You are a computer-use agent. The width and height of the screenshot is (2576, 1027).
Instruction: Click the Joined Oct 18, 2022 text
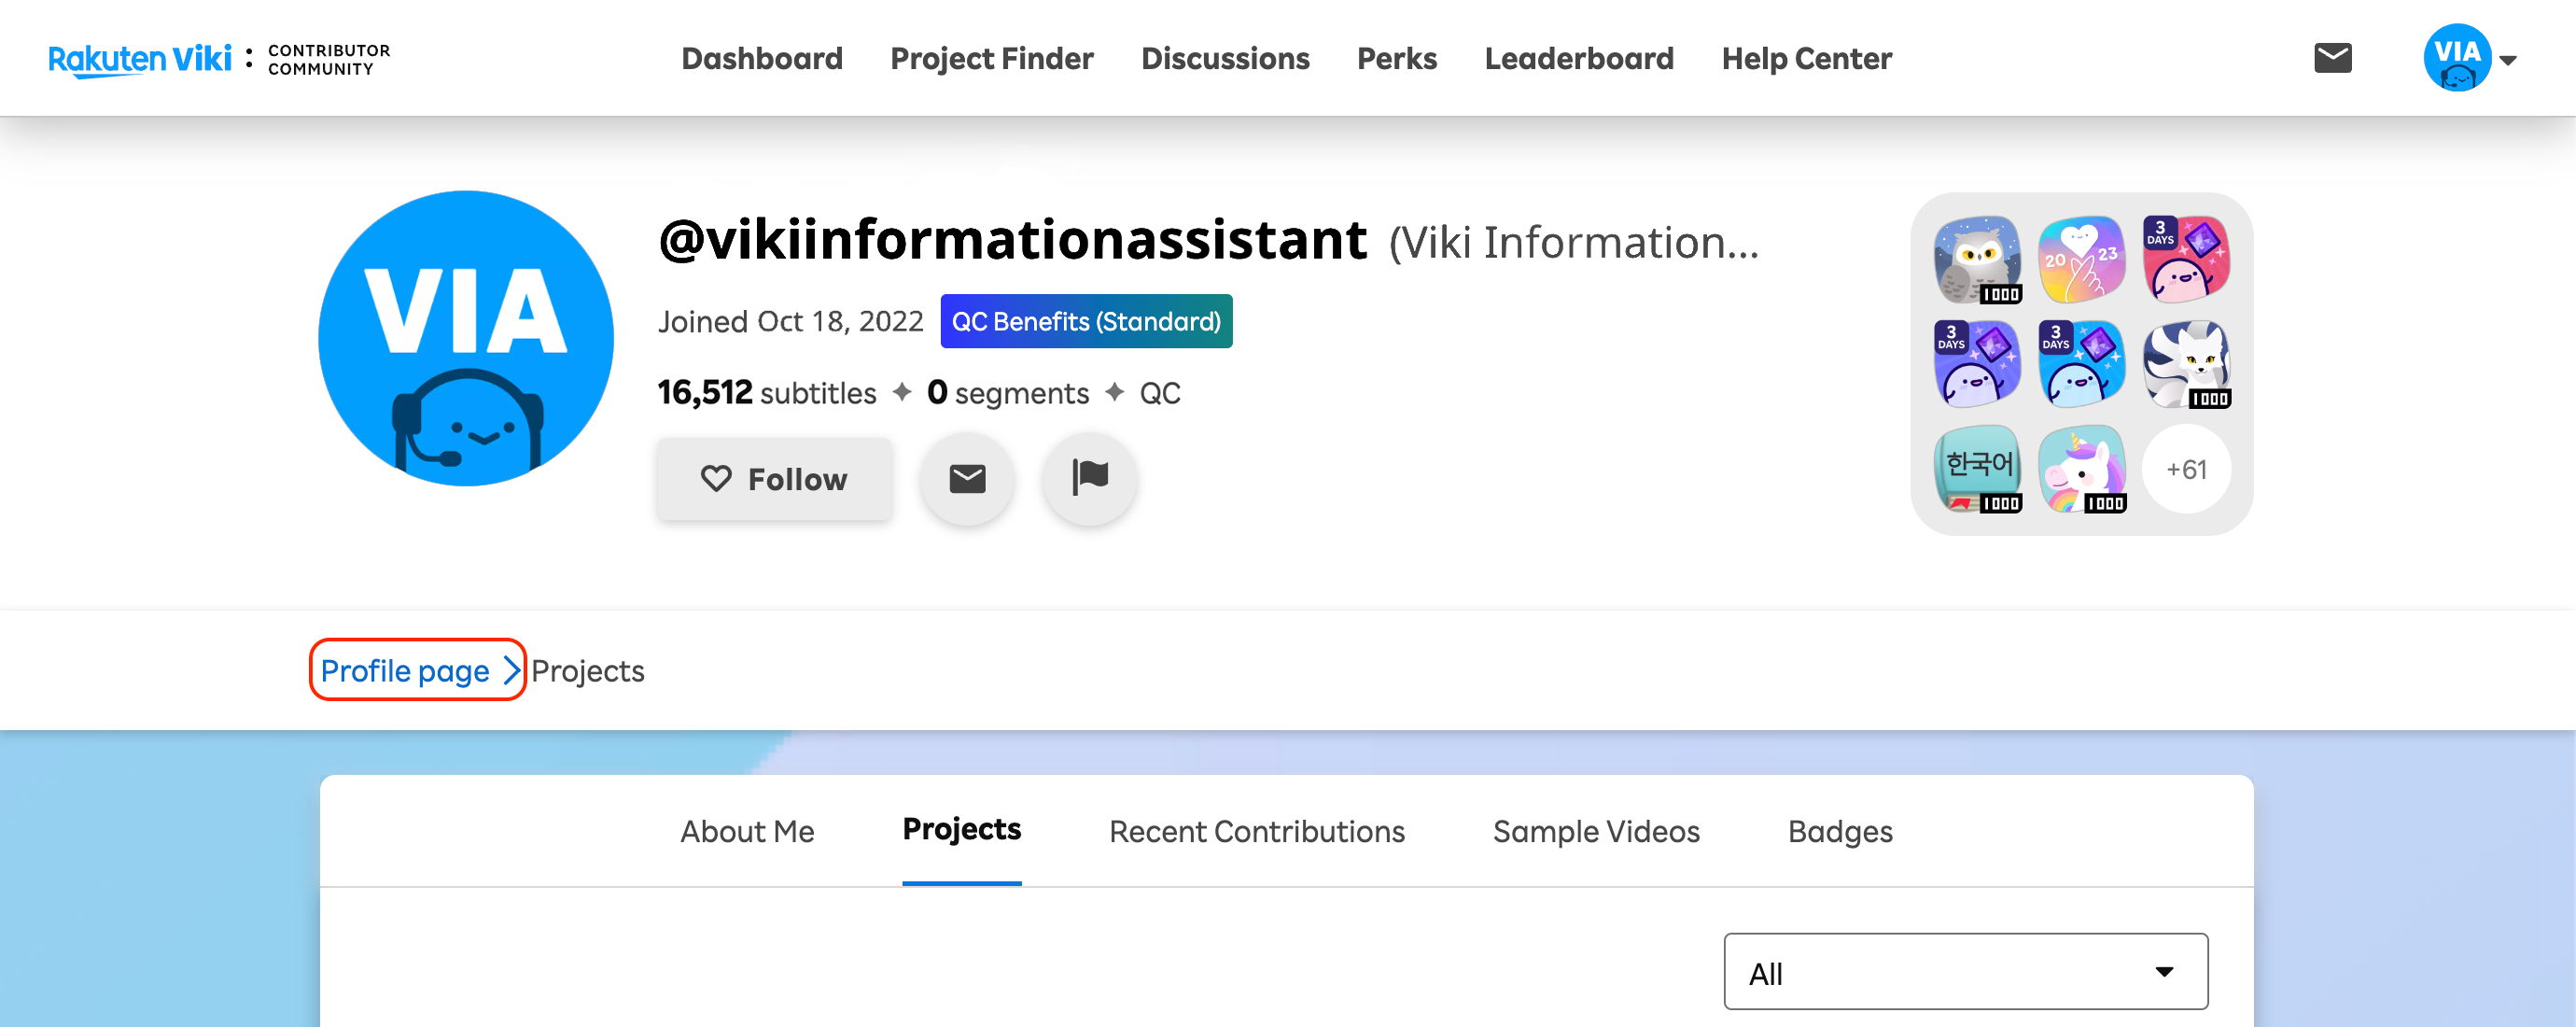pyautogui.click(x=790, y=321)
